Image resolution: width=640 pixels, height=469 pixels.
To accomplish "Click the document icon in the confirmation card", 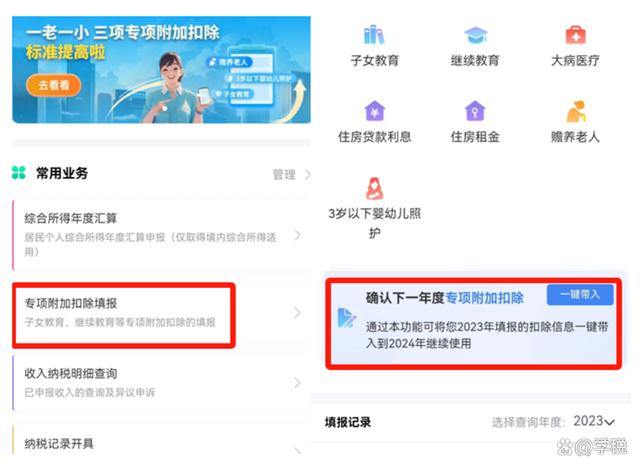I will tap(347, 318).
